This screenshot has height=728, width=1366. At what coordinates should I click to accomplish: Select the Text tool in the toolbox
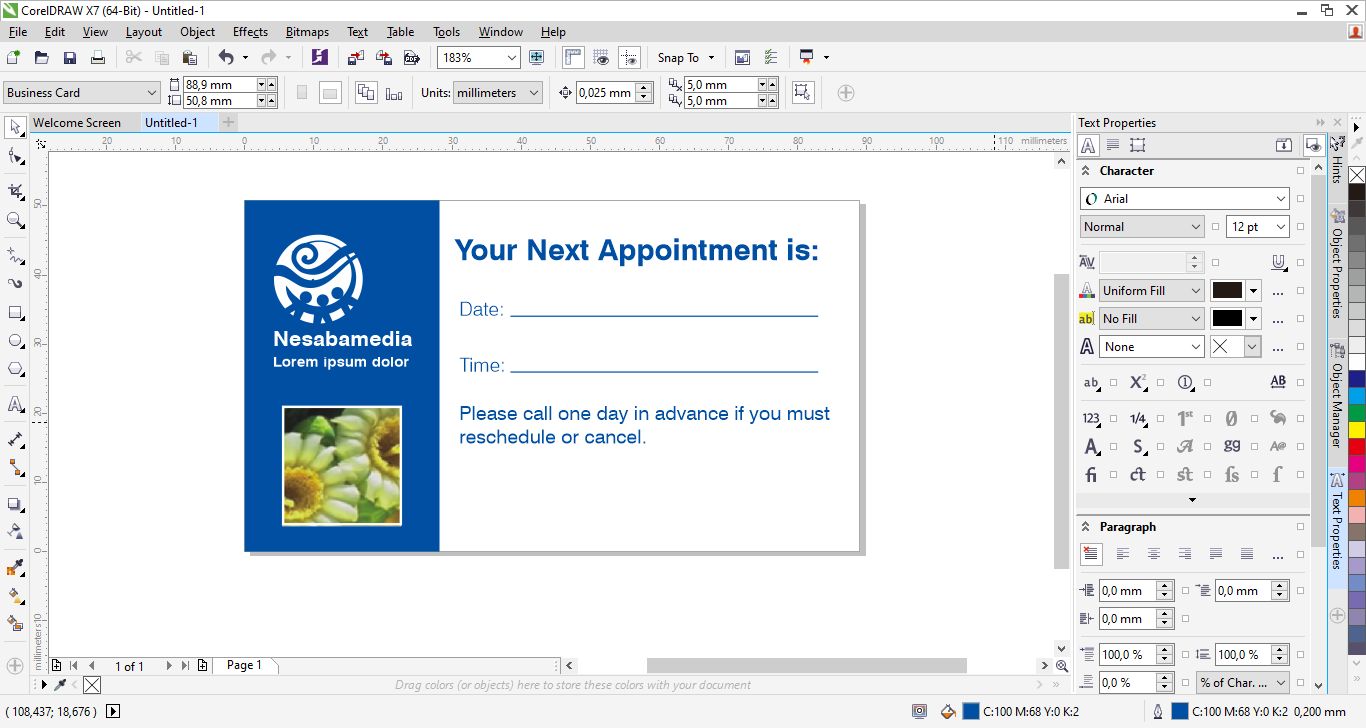pyautogui.click(x=15, y=404)
